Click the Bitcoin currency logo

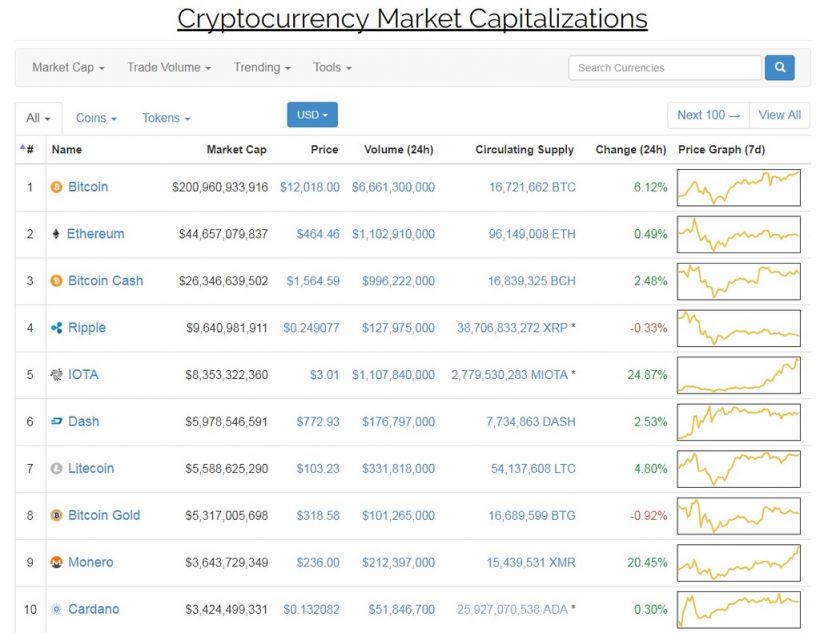(58, 187)
